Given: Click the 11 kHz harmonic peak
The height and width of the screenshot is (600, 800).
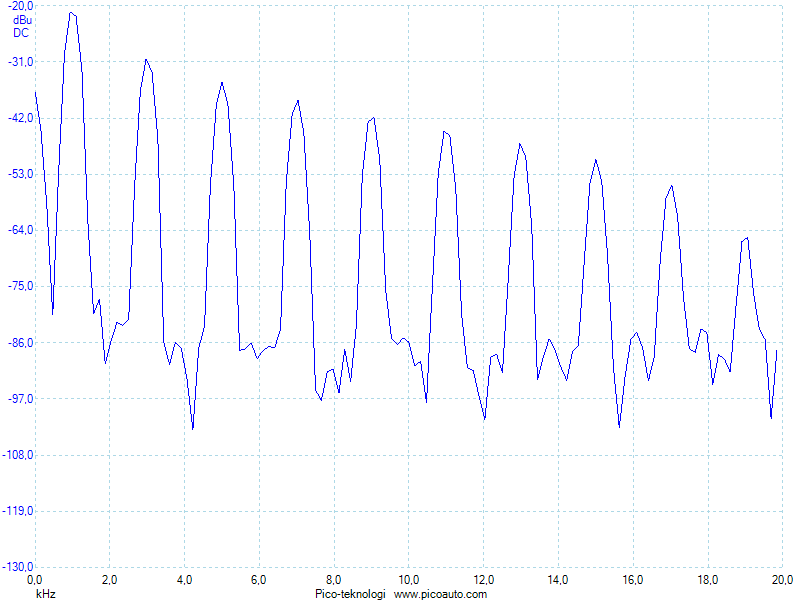Looking at the screenshot, I should (445, 132).
